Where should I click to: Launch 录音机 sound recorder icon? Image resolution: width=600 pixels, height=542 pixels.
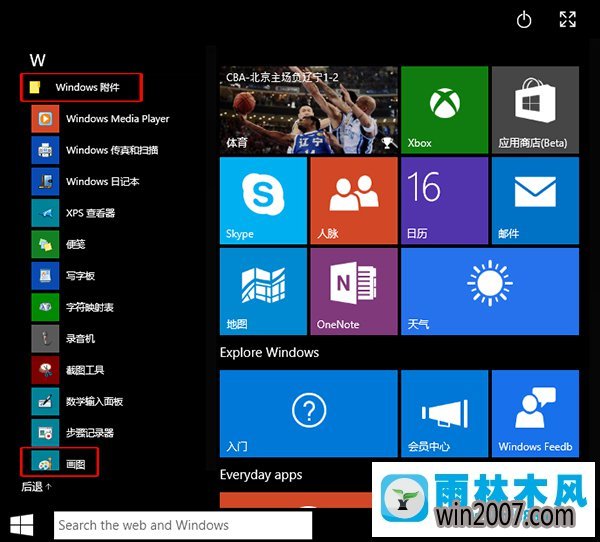point(45,339)
